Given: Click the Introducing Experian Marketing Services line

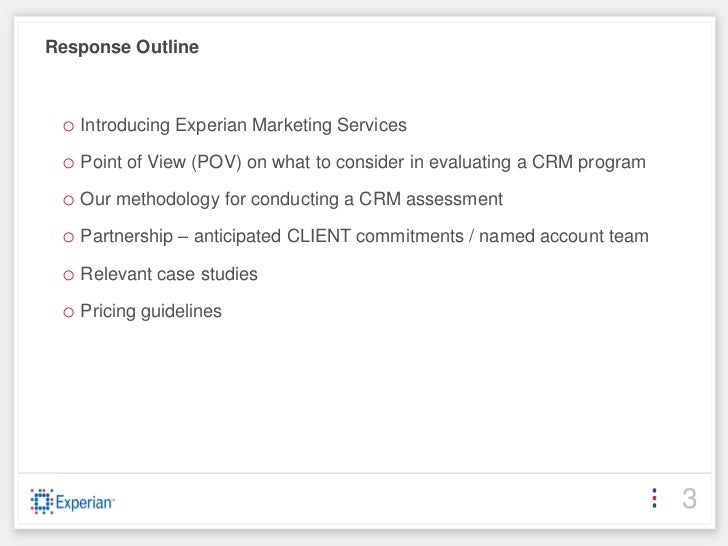Looking at the screenshot, I should click(x=243, y=125).
